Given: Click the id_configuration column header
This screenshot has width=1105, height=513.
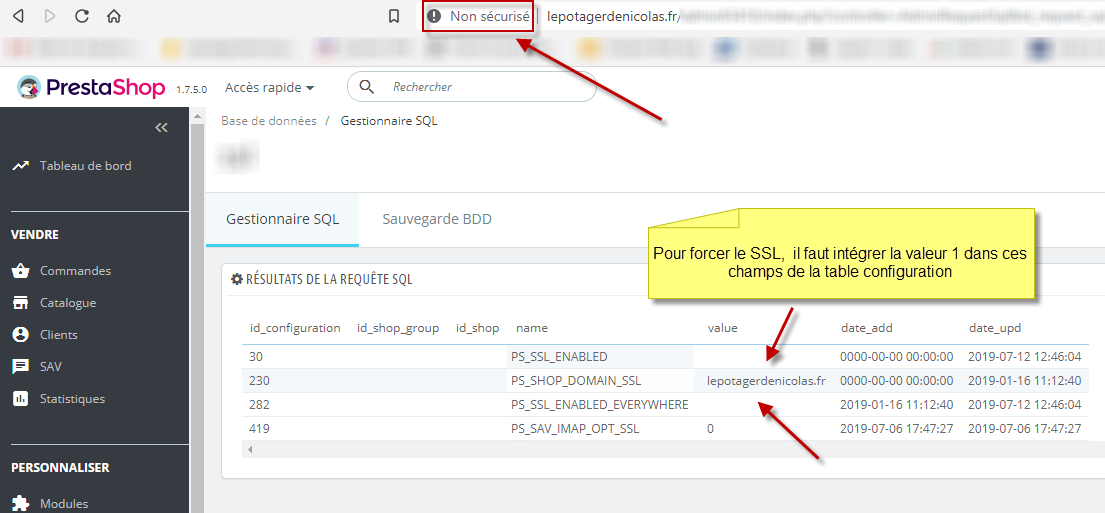Looking at the screenshot, I should tap(295, 328).
